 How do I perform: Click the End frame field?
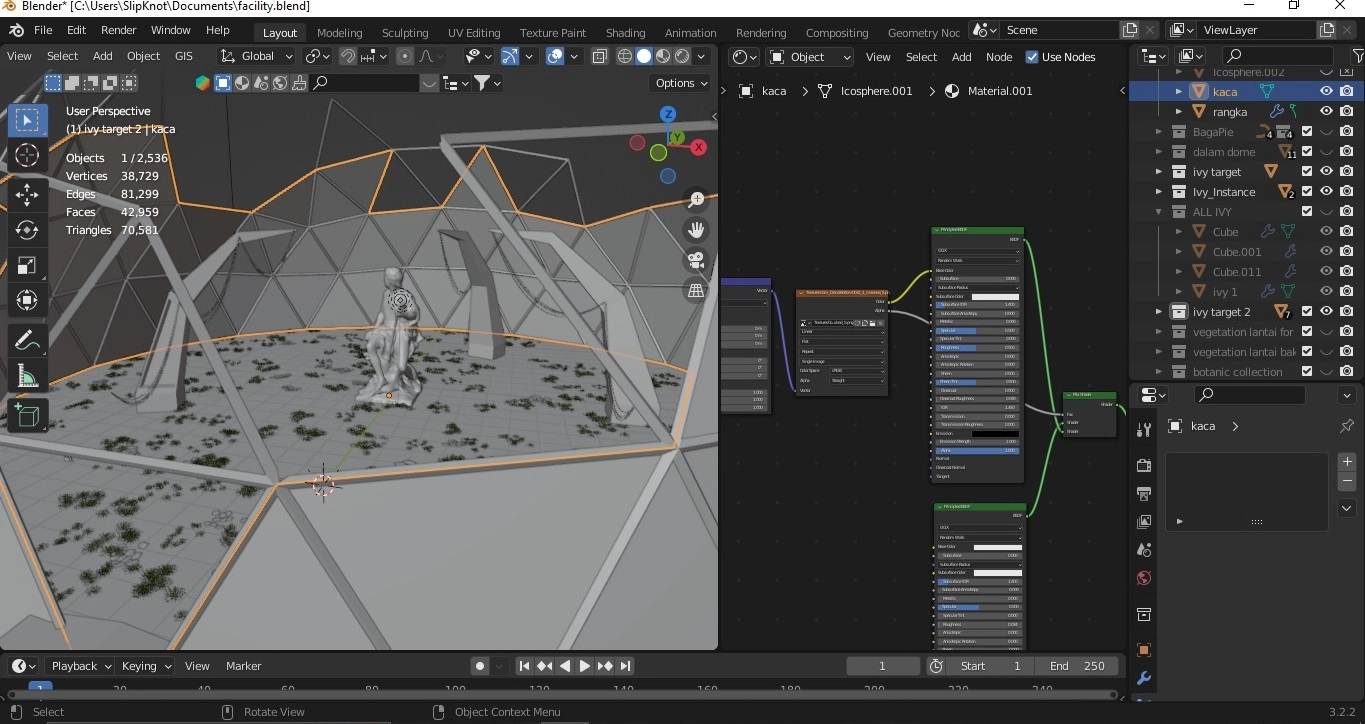coord(1076,666)
